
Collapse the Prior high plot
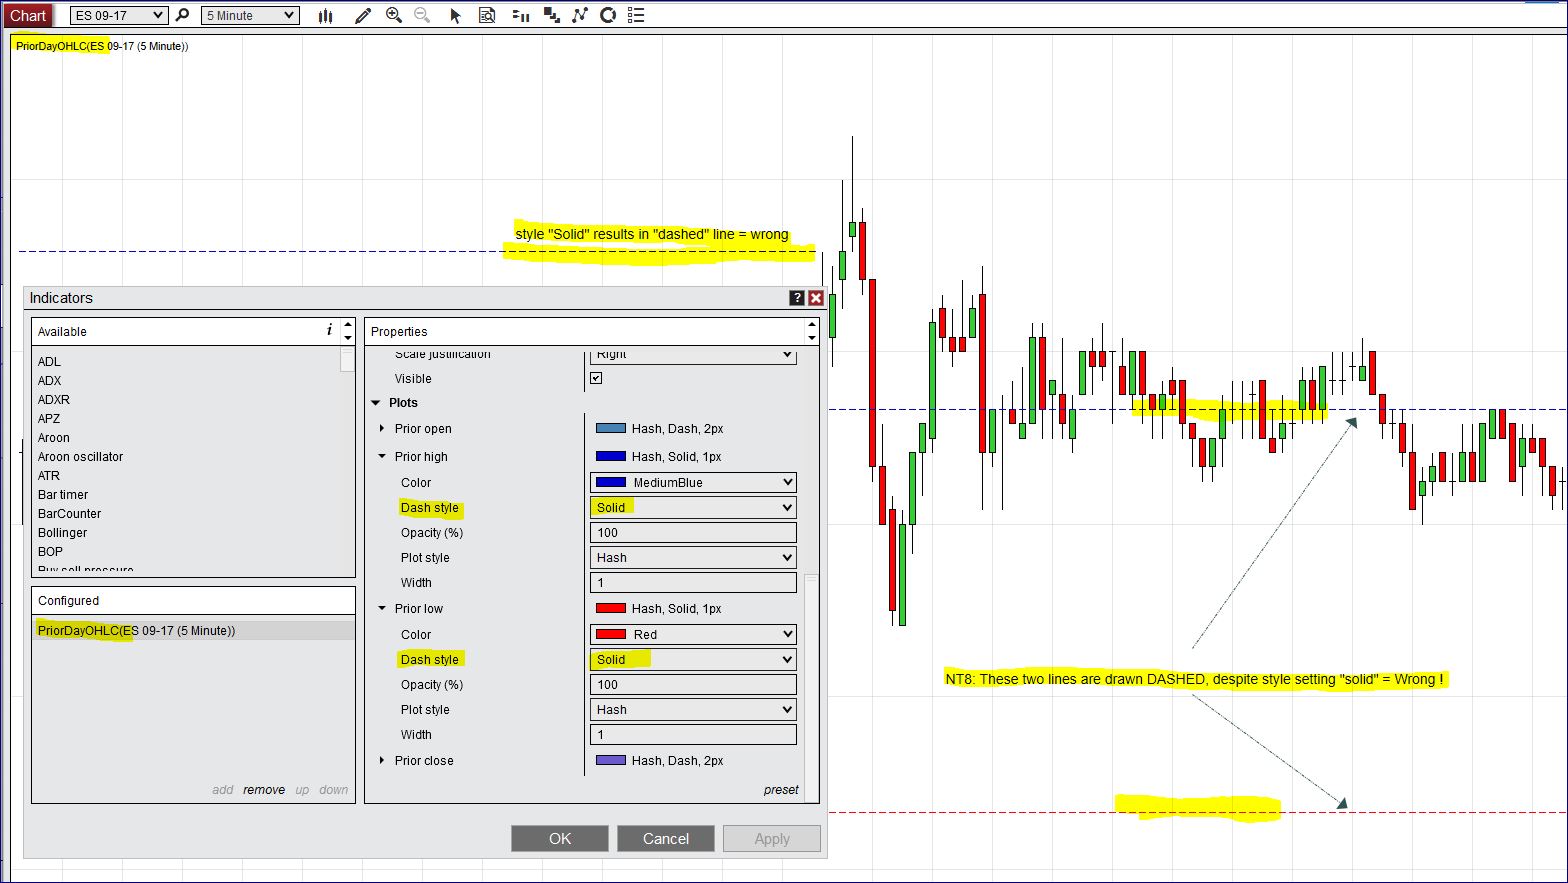[x=382, y=457]
